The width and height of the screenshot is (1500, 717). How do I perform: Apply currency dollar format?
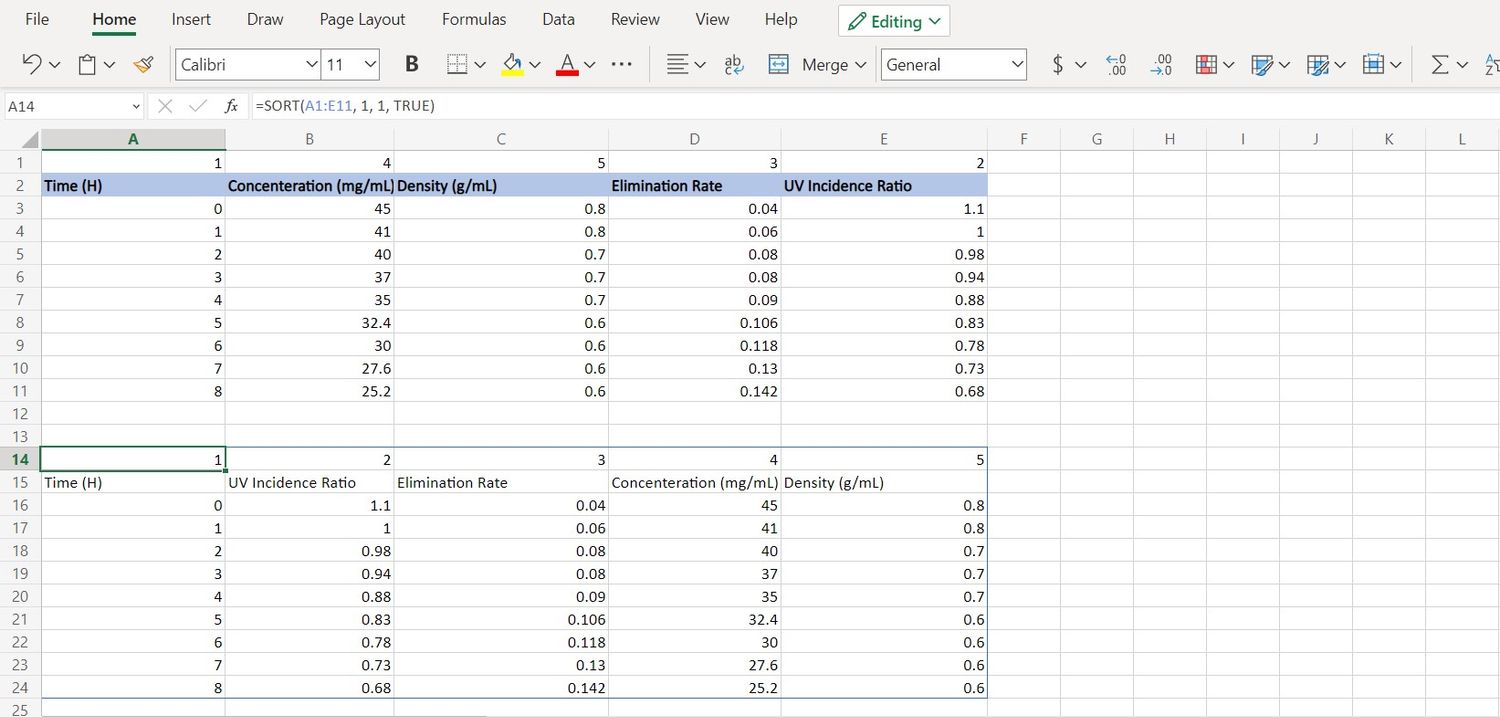click(1058, 64)
